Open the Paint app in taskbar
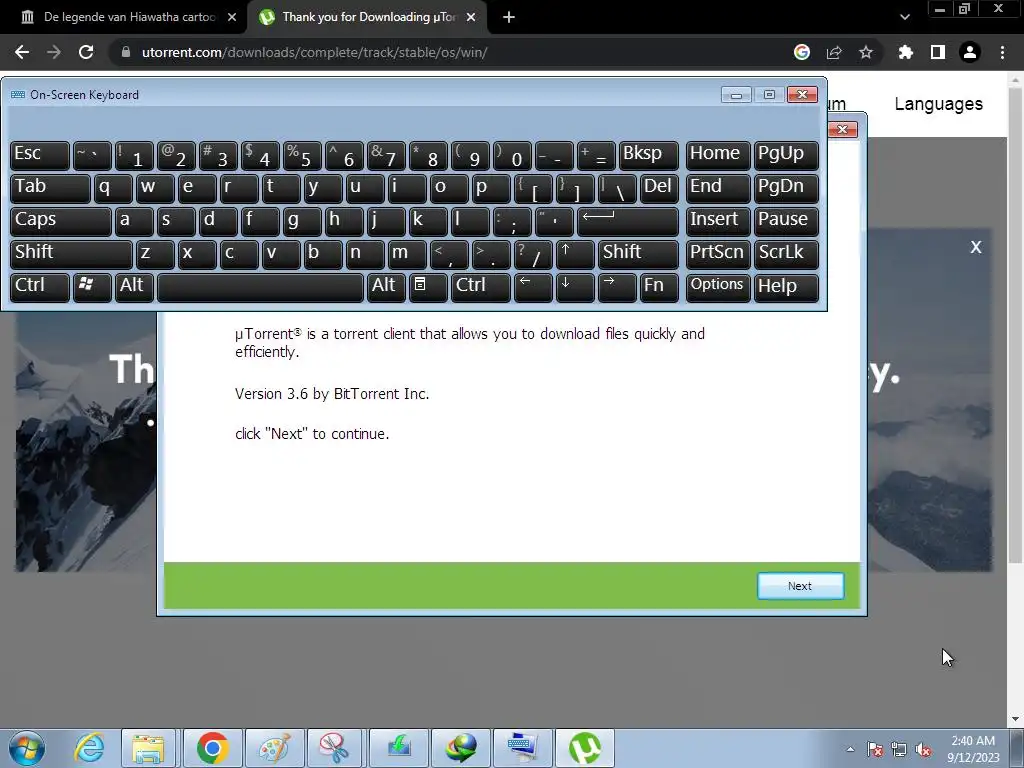1024x768 pixels. 274,748
